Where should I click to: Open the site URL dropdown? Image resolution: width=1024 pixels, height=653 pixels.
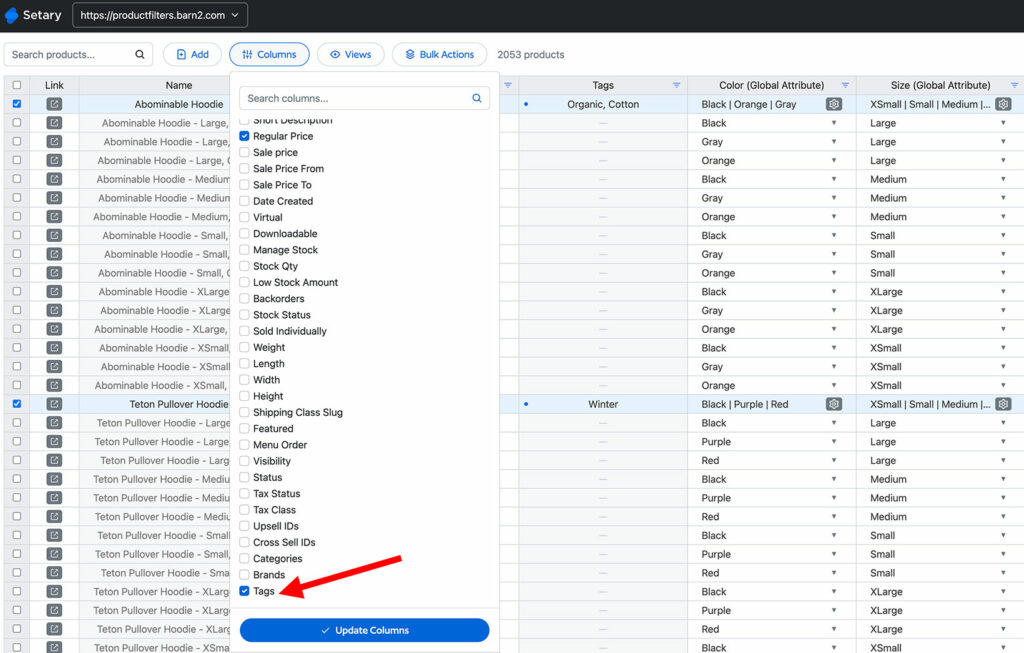coord(160,15)
